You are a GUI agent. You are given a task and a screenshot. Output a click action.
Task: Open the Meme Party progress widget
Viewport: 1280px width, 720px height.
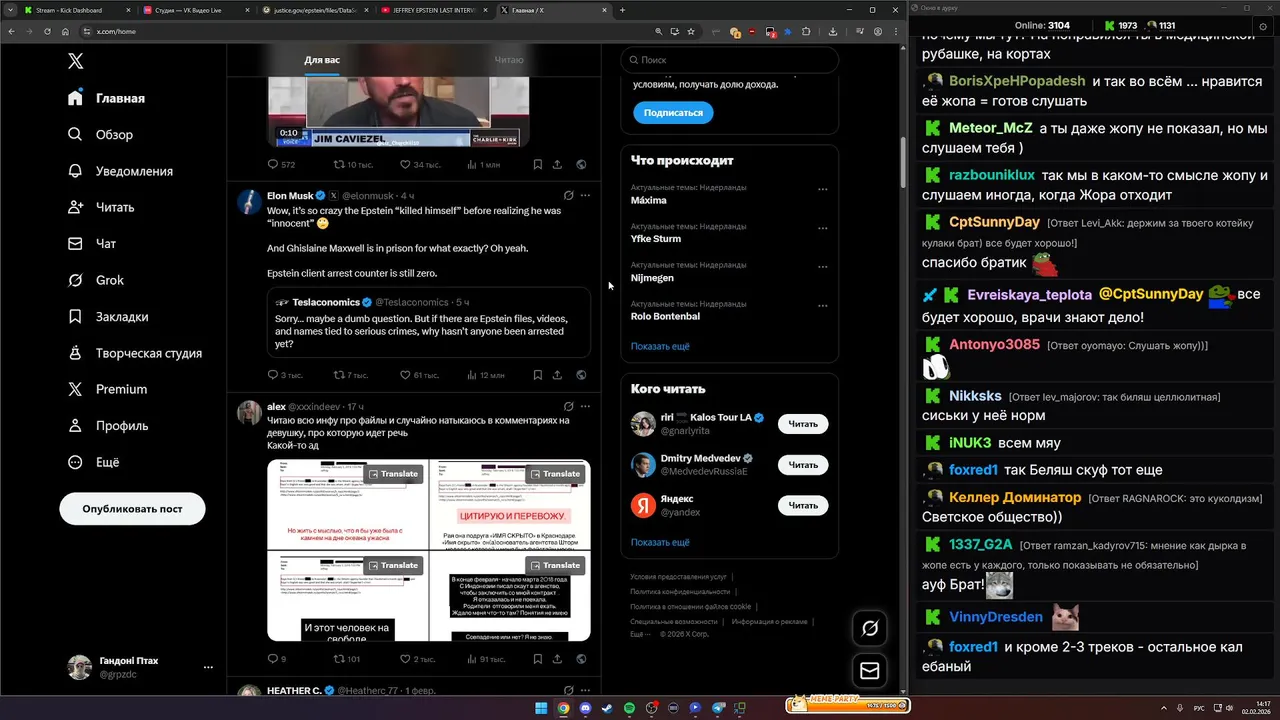[847, 705]
